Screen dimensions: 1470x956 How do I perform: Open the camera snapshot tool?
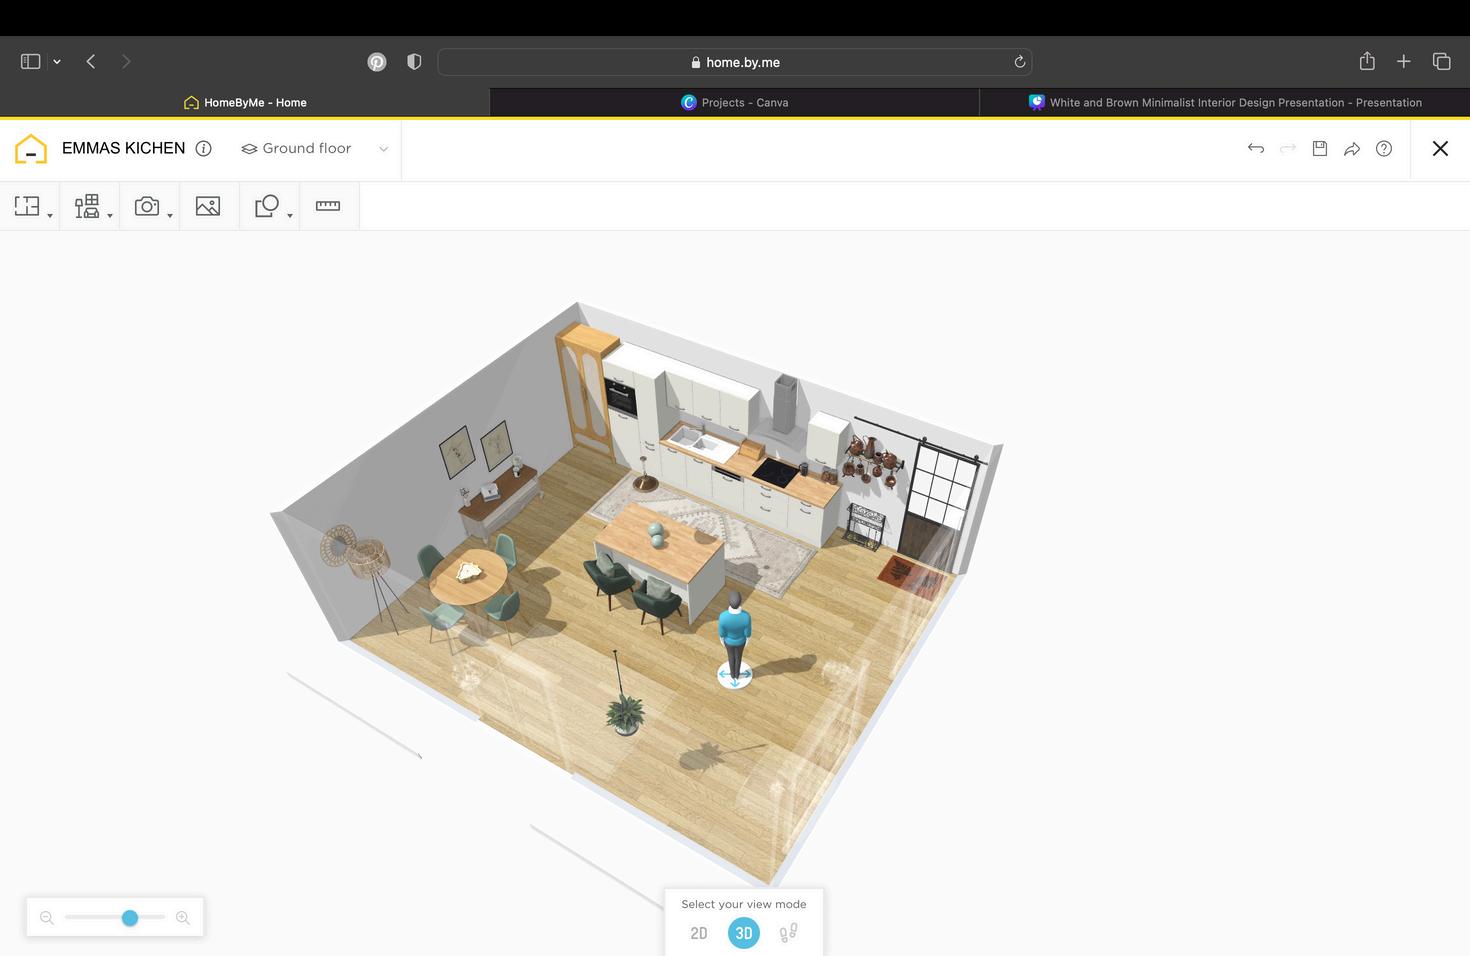click(x=147, y=206)
